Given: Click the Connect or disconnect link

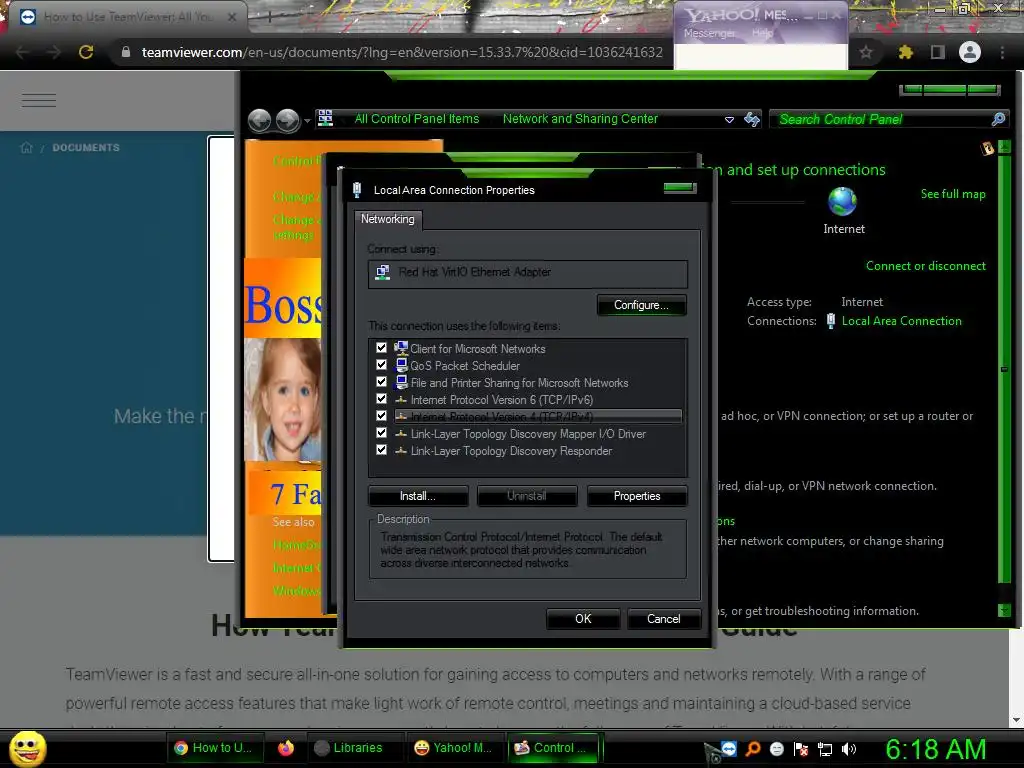Looking at the screenshot, I should (x=925, y=266).
